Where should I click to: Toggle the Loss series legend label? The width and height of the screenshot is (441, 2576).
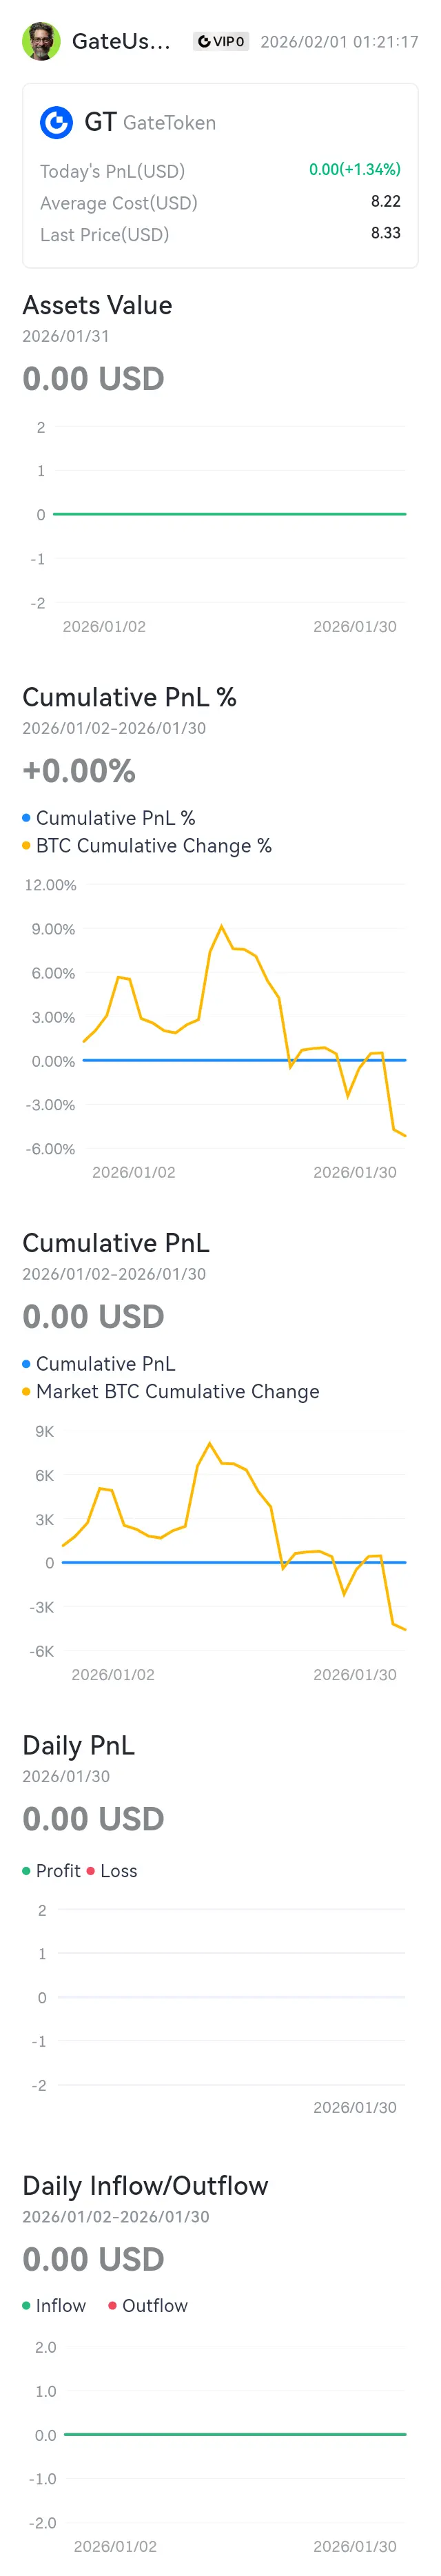pyautogui.click(x=118, y=1870)
